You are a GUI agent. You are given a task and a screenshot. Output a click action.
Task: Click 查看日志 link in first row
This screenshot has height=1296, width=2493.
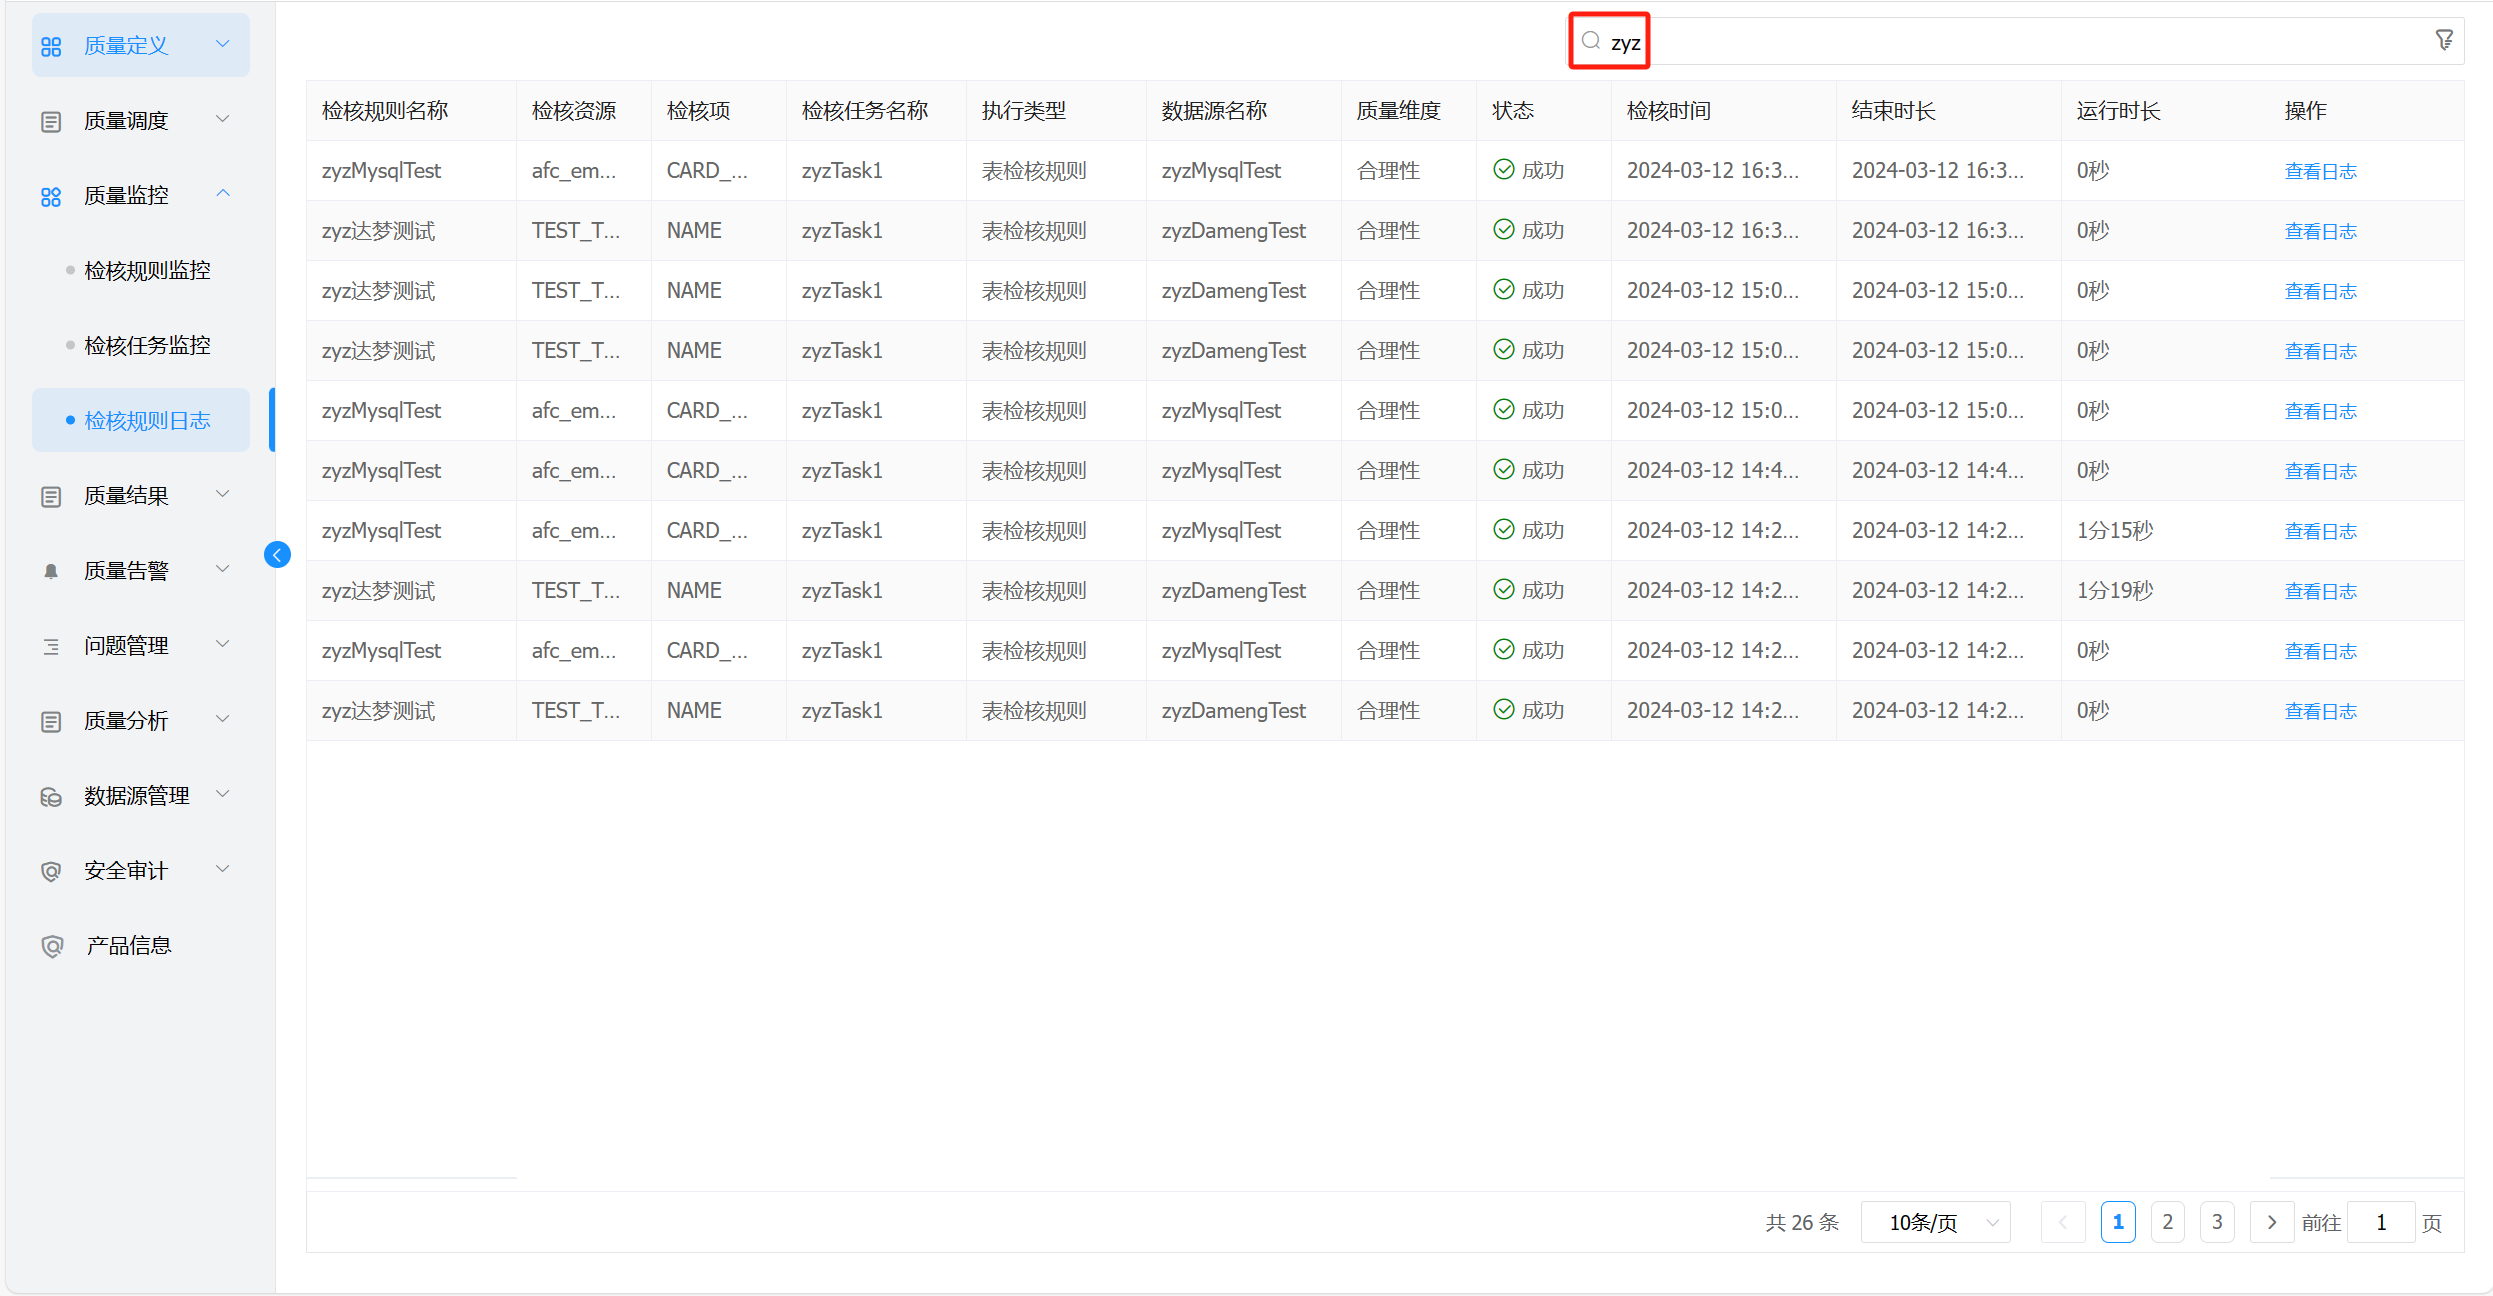2320,172
